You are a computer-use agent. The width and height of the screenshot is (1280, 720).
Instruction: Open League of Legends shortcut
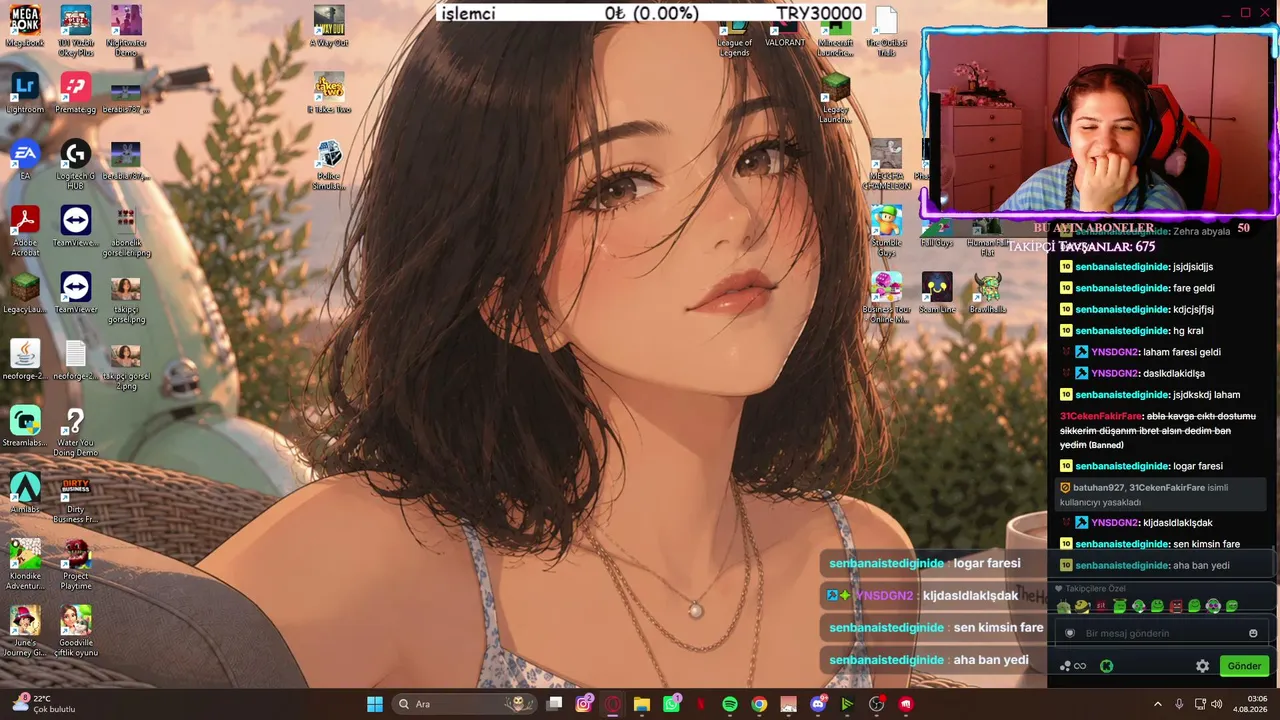tap(735, 38)
